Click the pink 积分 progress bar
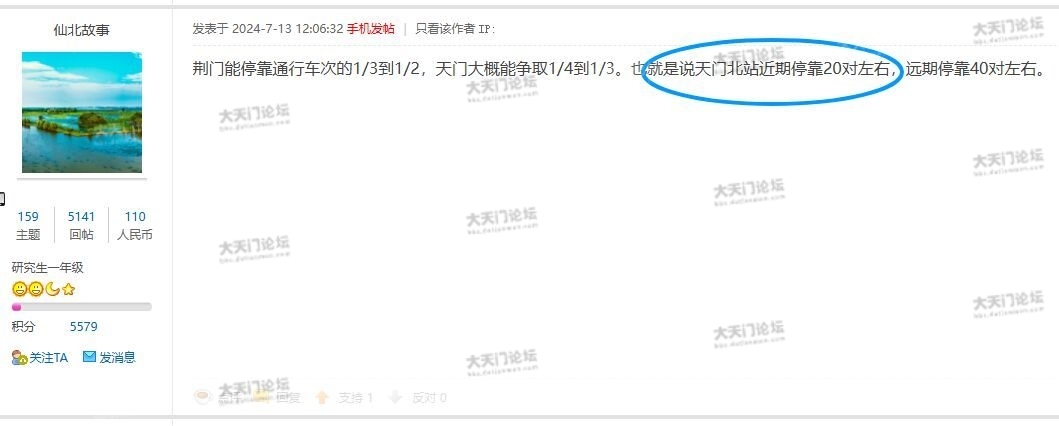1059x426 pixels. click(82, 307)
